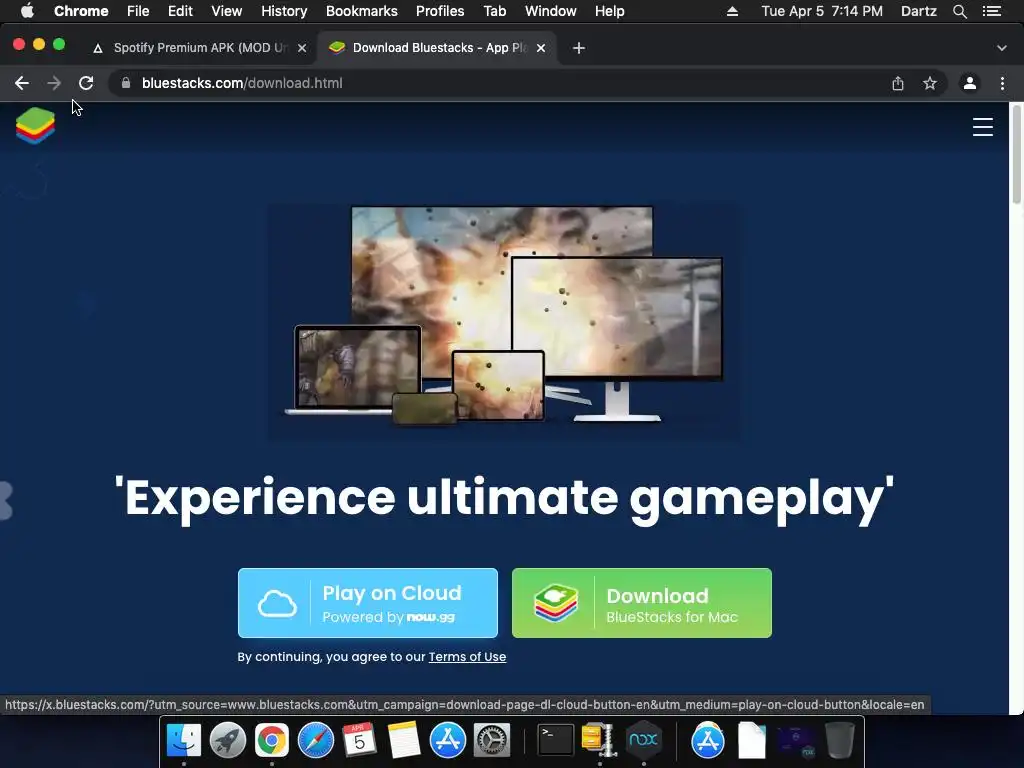The image size is (1024, 768).
Task: Close the Download Bluestacks tab
Action: pyautogui.click(x=541, y=48)
